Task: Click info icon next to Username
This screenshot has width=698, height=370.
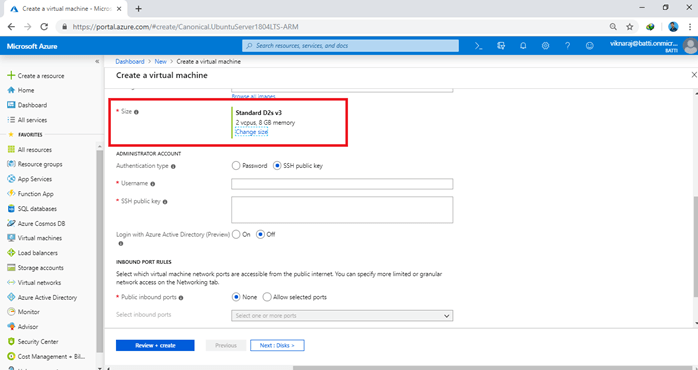Action: (x=152, y=184)
